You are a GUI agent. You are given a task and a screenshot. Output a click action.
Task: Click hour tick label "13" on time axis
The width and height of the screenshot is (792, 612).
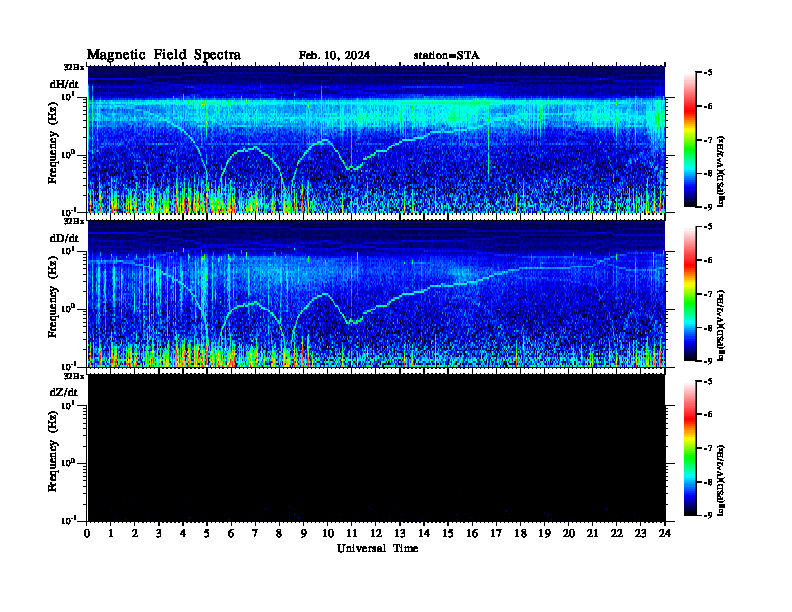(x=400, y=534)
